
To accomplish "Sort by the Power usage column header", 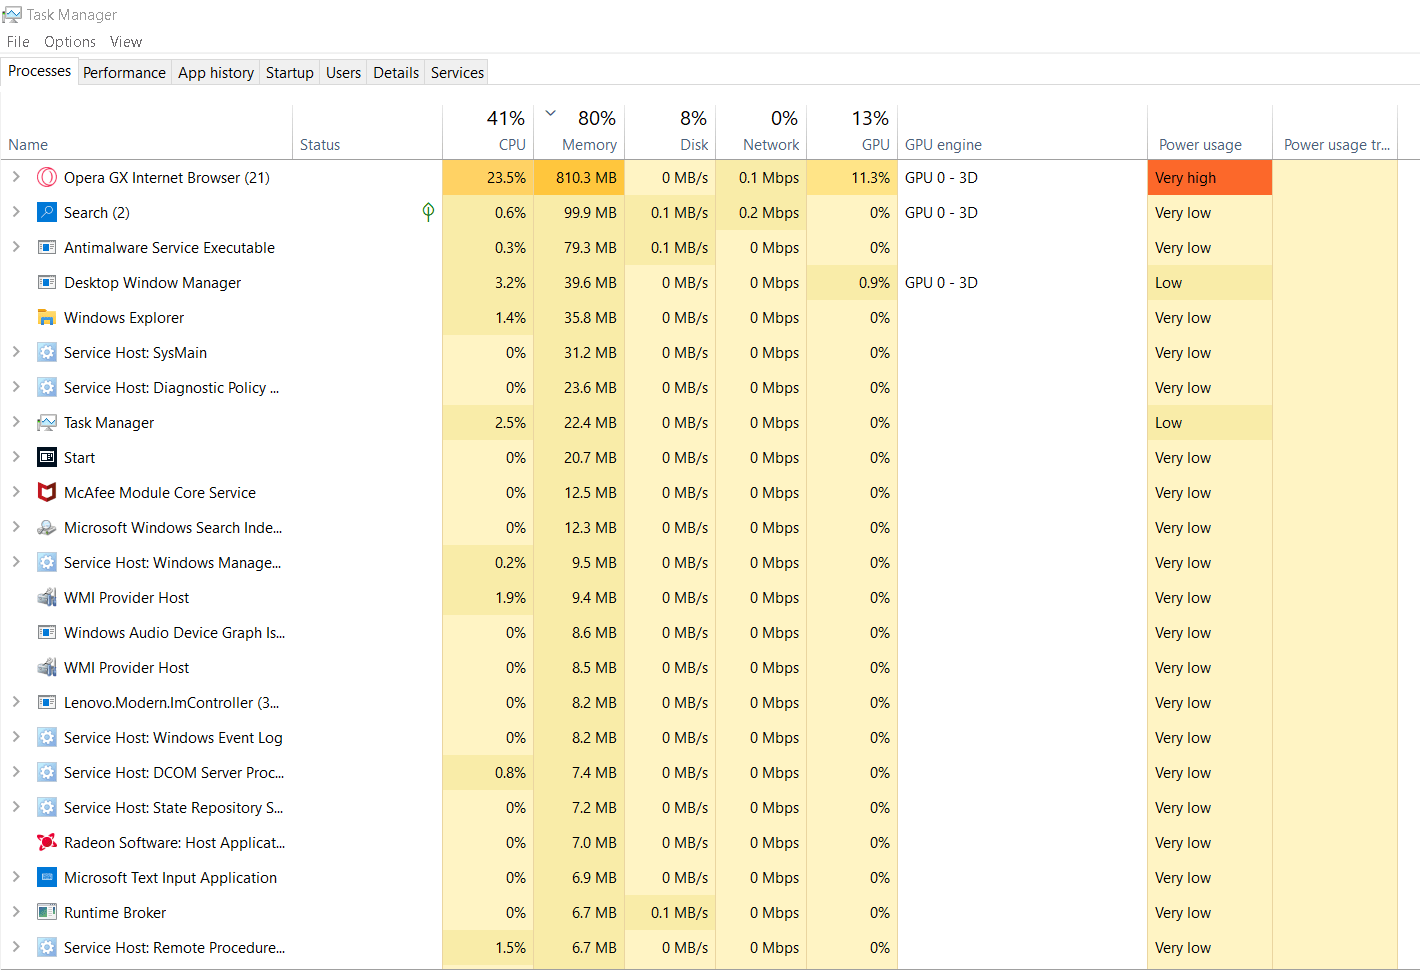I will [x=1210, y=133].
